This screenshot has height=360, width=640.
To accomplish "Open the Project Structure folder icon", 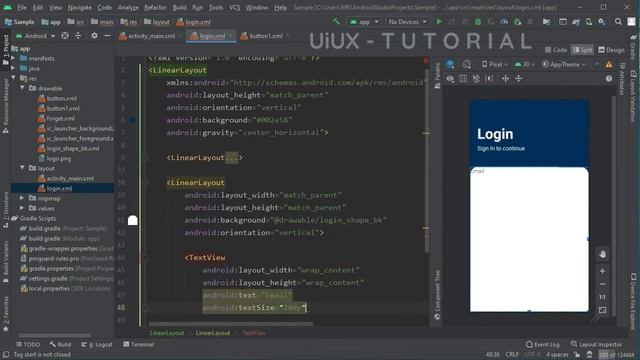I will point(546,22).
